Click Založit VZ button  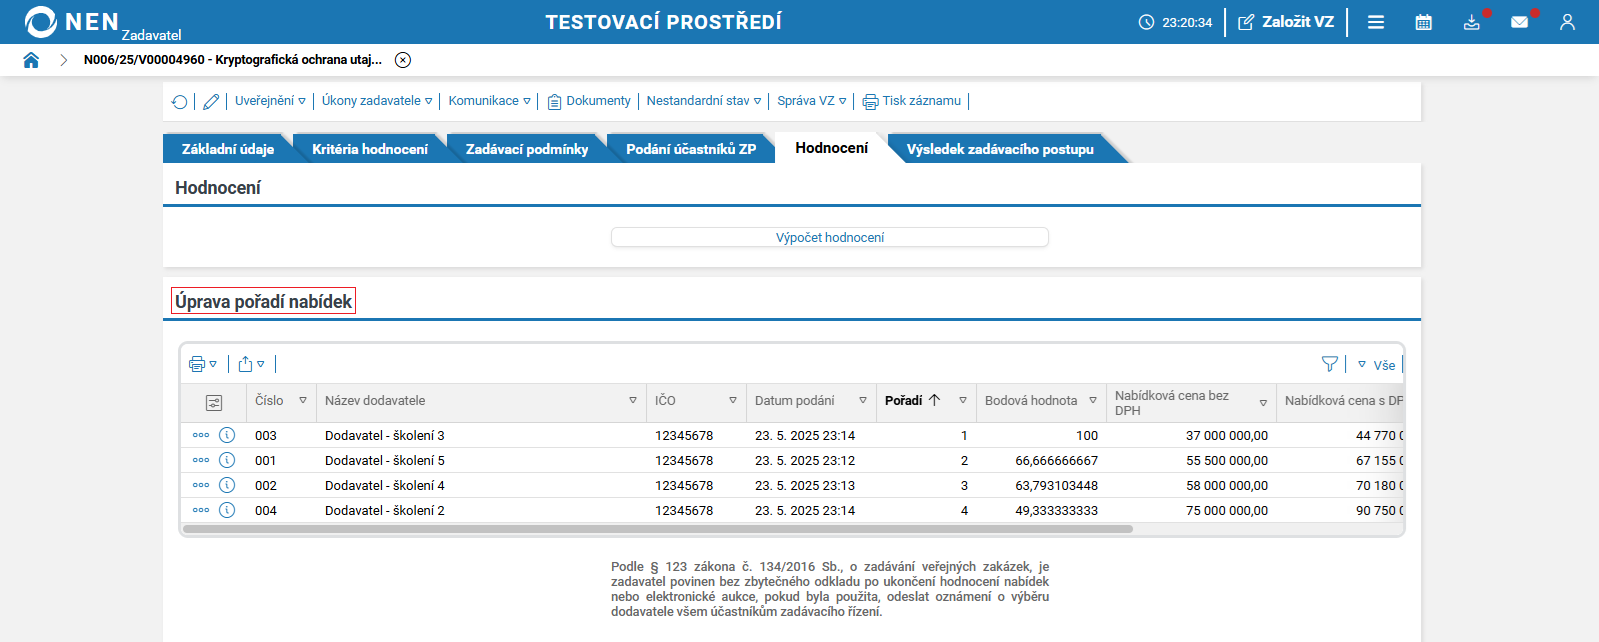pos(1286,22)
